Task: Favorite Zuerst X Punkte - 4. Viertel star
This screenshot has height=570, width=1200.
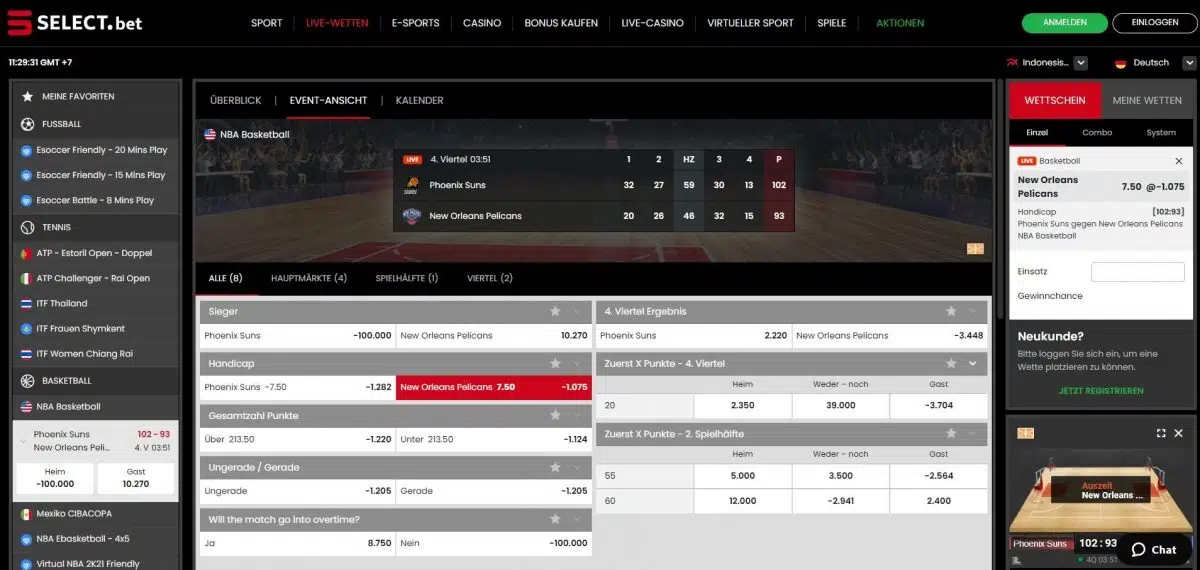Action: click(951, 363)
